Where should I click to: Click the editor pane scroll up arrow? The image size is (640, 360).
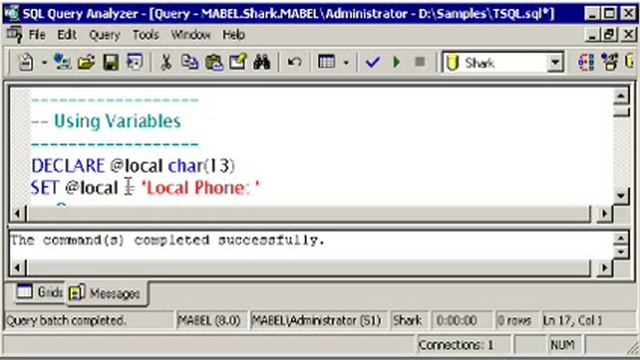[x=621, y=96]
